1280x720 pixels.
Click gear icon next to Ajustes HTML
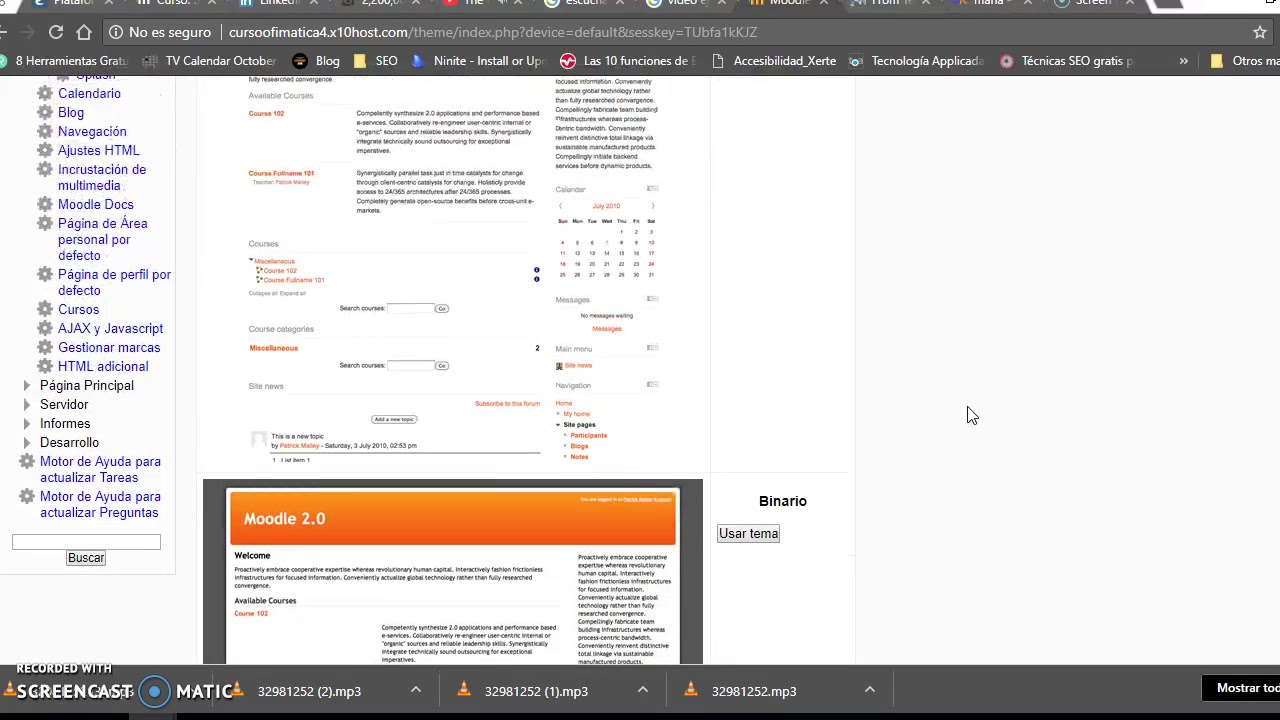pos(45,150)
